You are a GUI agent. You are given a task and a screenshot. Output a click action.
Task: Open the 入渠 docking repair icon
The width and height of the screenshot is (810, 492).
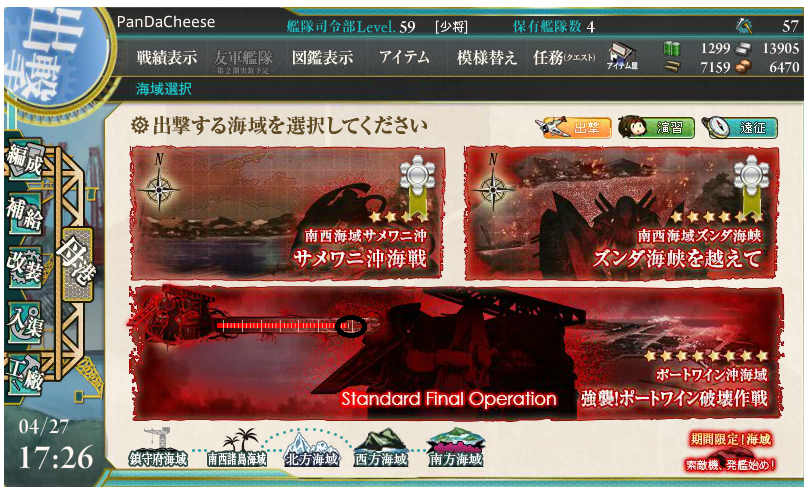[x=24, y=321]
